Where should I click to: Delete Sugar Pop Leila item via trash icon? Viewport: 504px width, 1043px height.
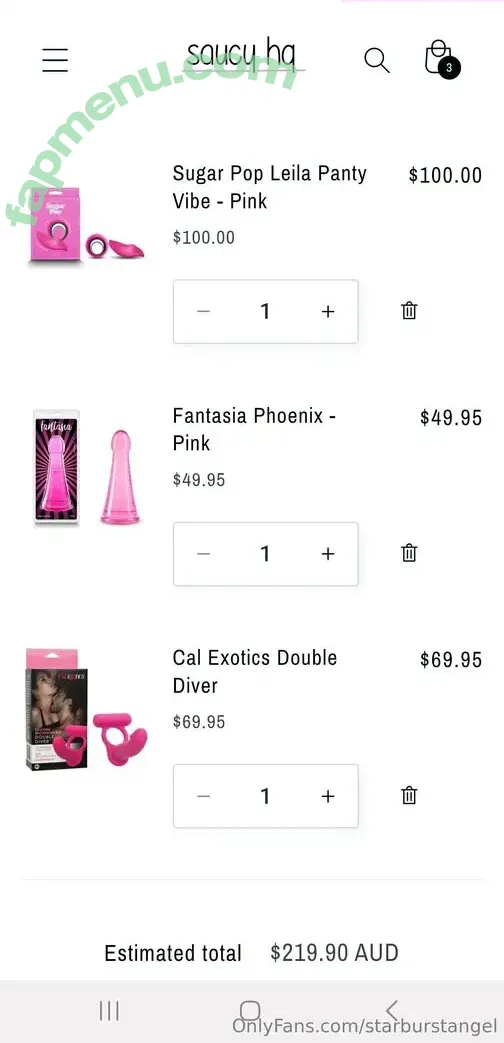(x=409, y=311)
